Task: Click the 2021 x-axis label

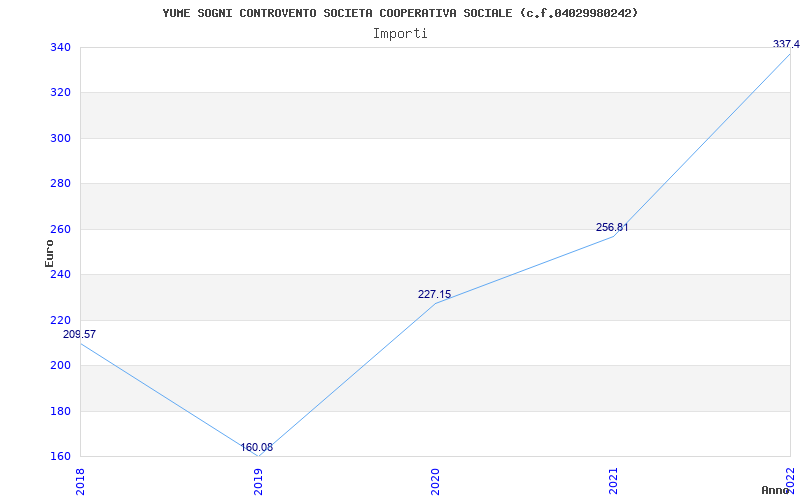Action: pyautogui.click(x=613, y=481)
